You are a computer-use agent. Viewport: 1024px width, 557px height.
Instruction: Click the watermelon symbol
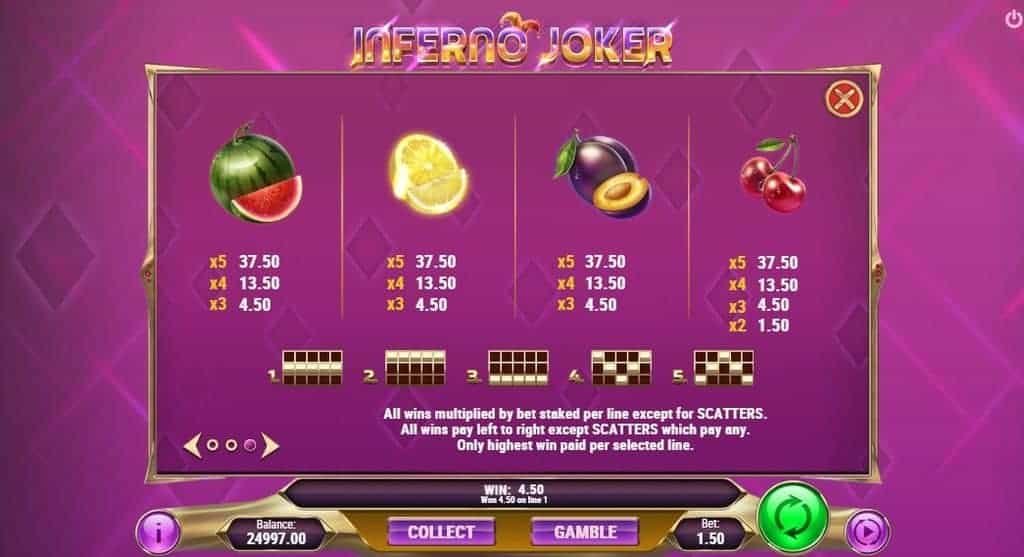tap(255, 174)
